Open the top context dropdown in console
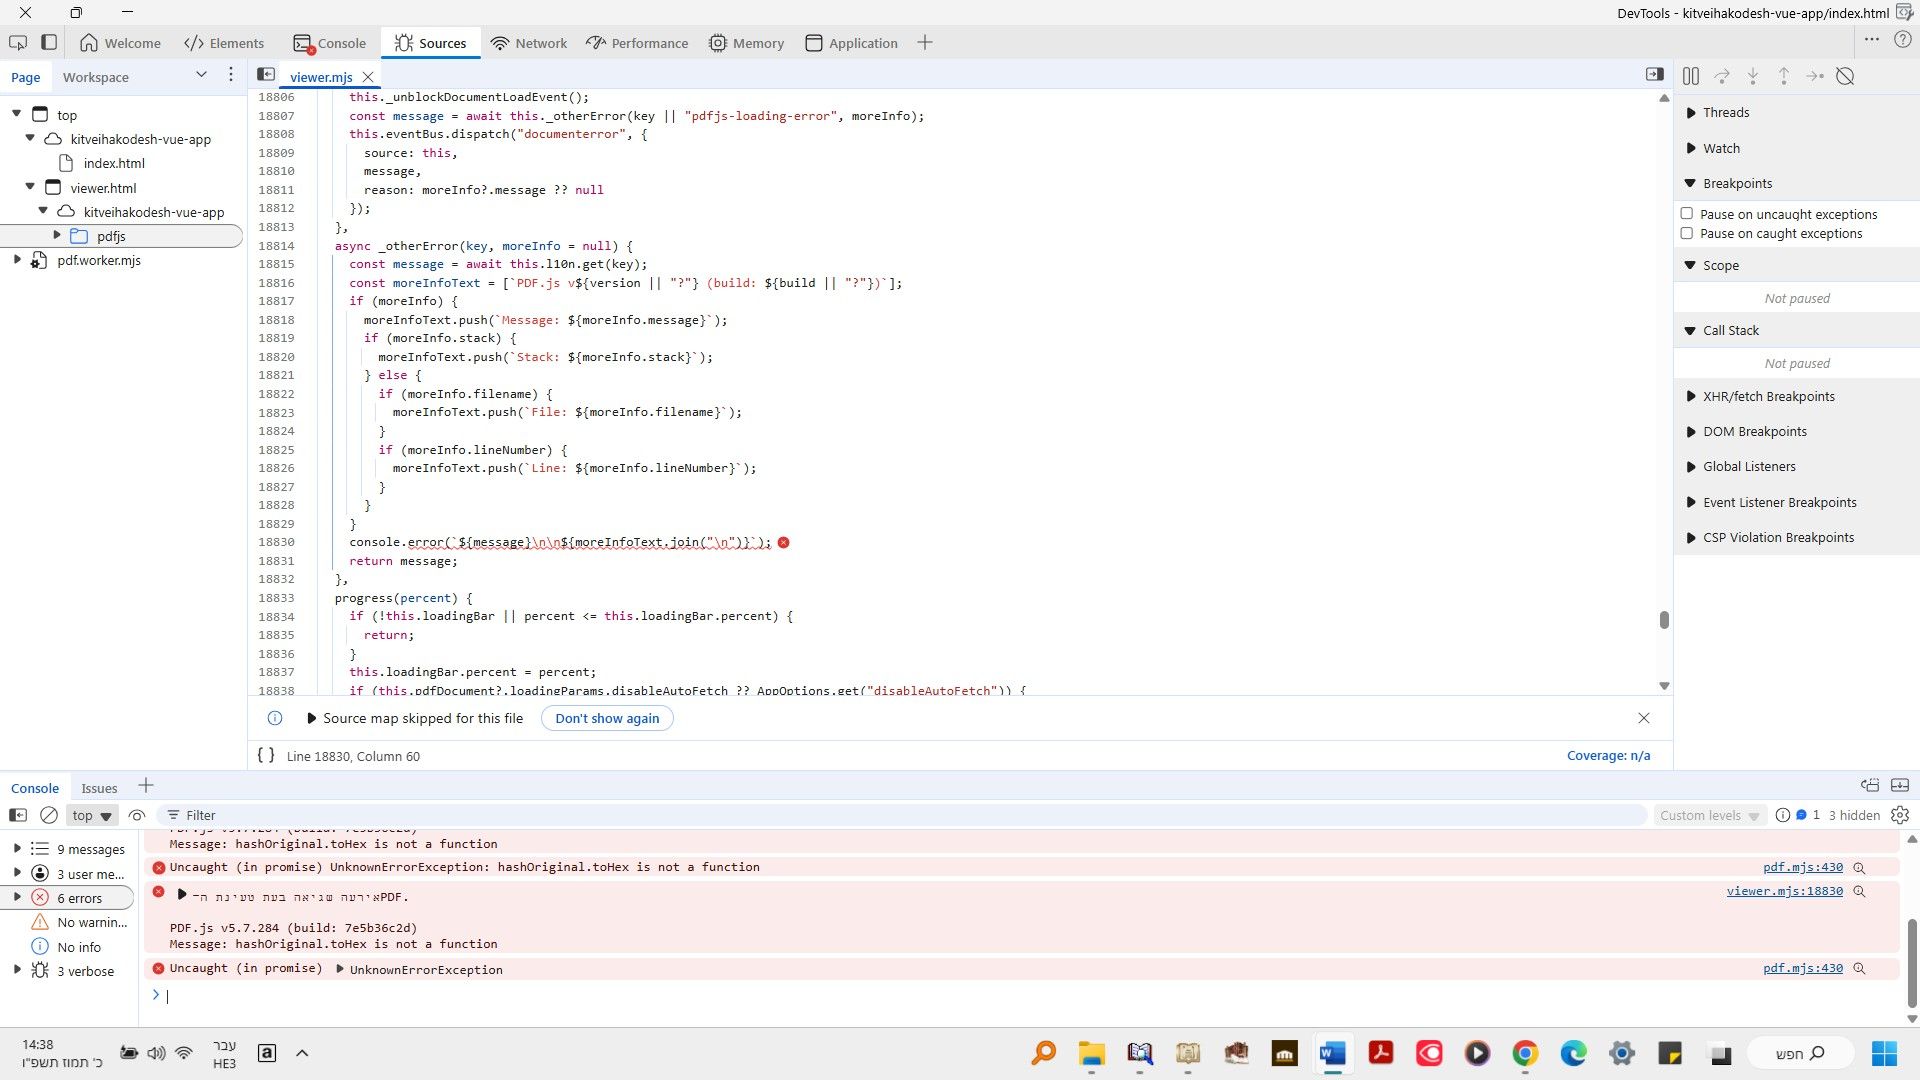 pos(92,815)
